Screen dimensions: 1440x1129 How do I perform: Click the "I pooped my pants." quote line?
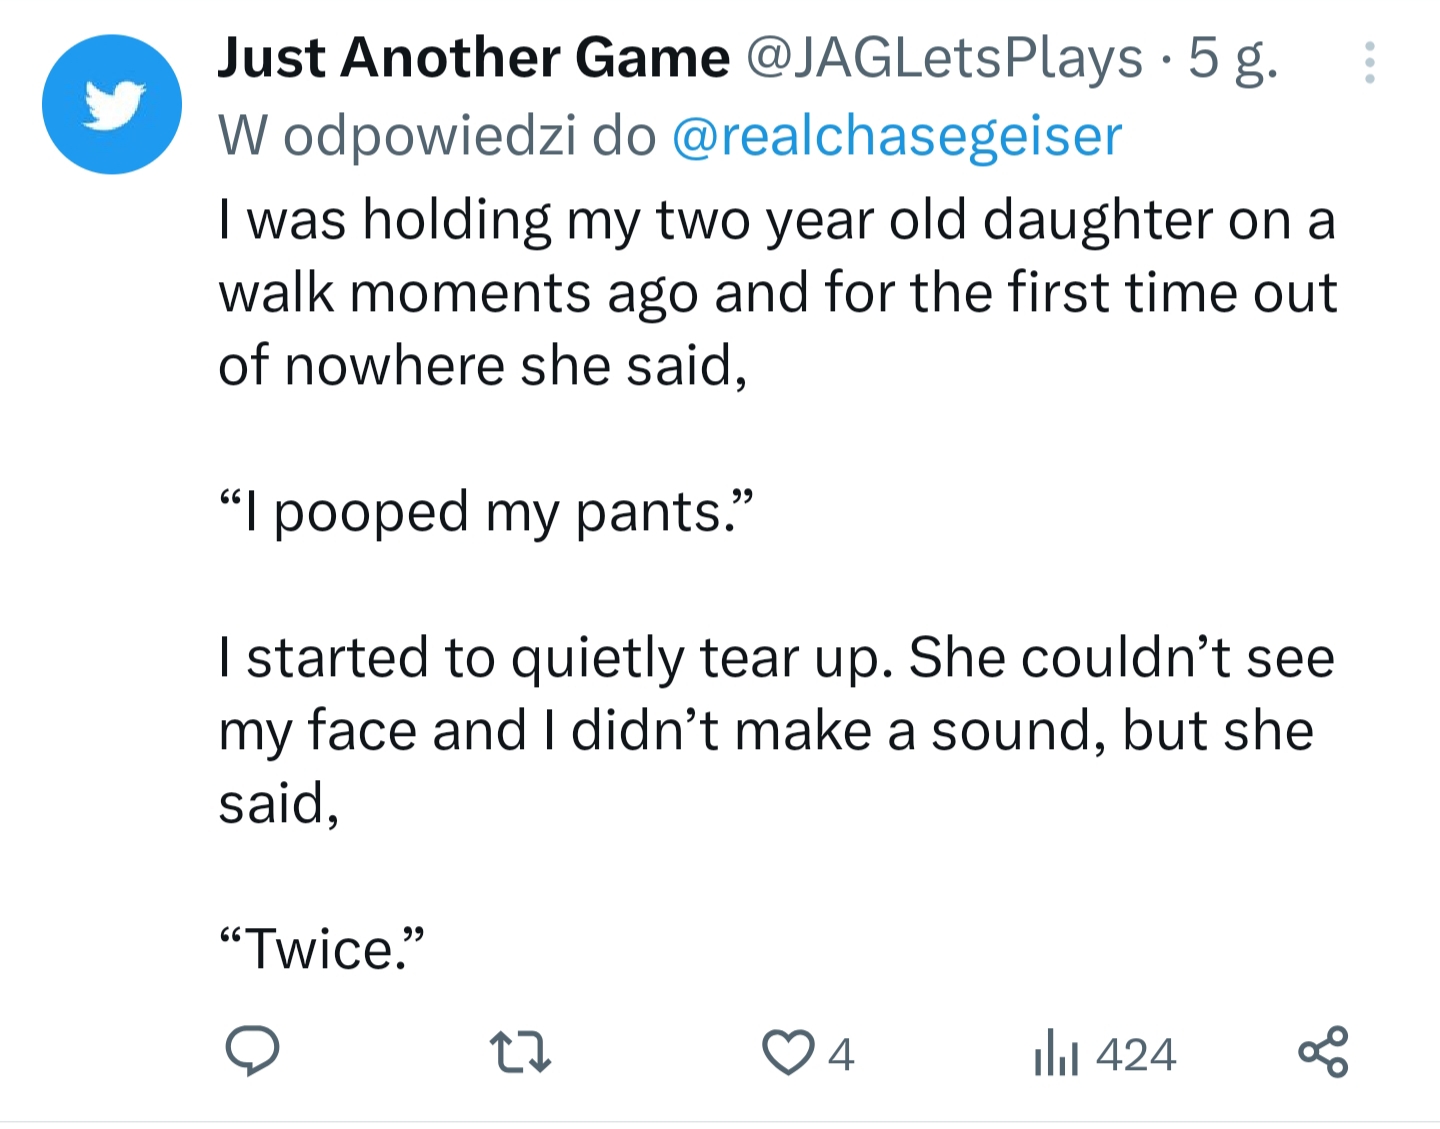point(485,512)
